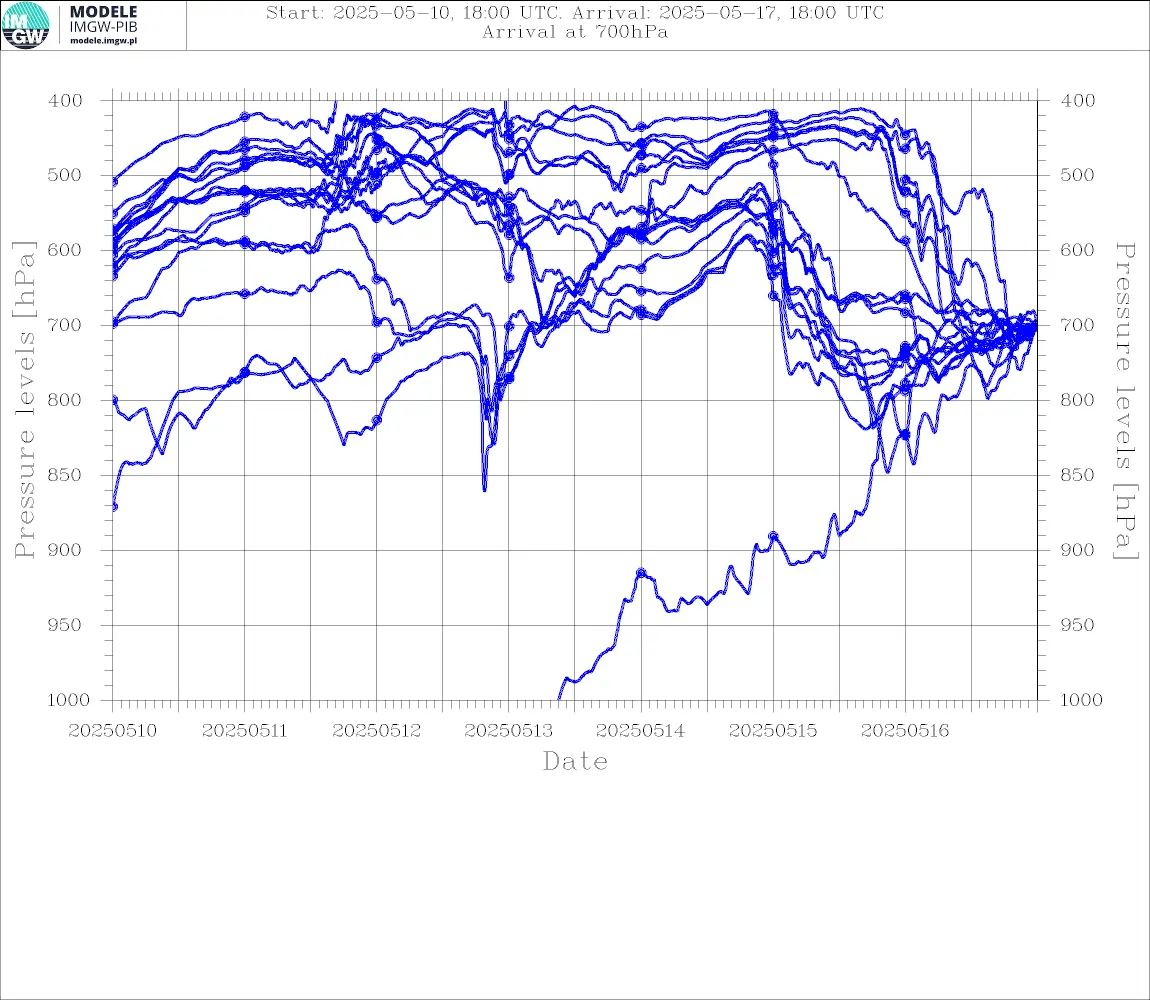
Task: Click the left 800 pressure tick label
Action: pyautogui.click(x=65, y=401)
